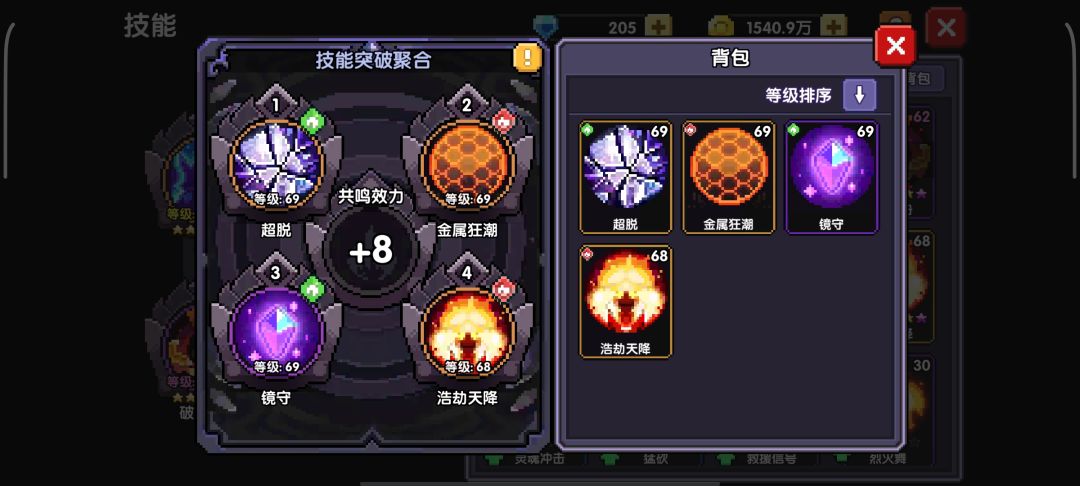Image resolution: width=1080 pixels, height=486 pixels.
Task: Click red badge on slot 4
Action: point(503,289)
